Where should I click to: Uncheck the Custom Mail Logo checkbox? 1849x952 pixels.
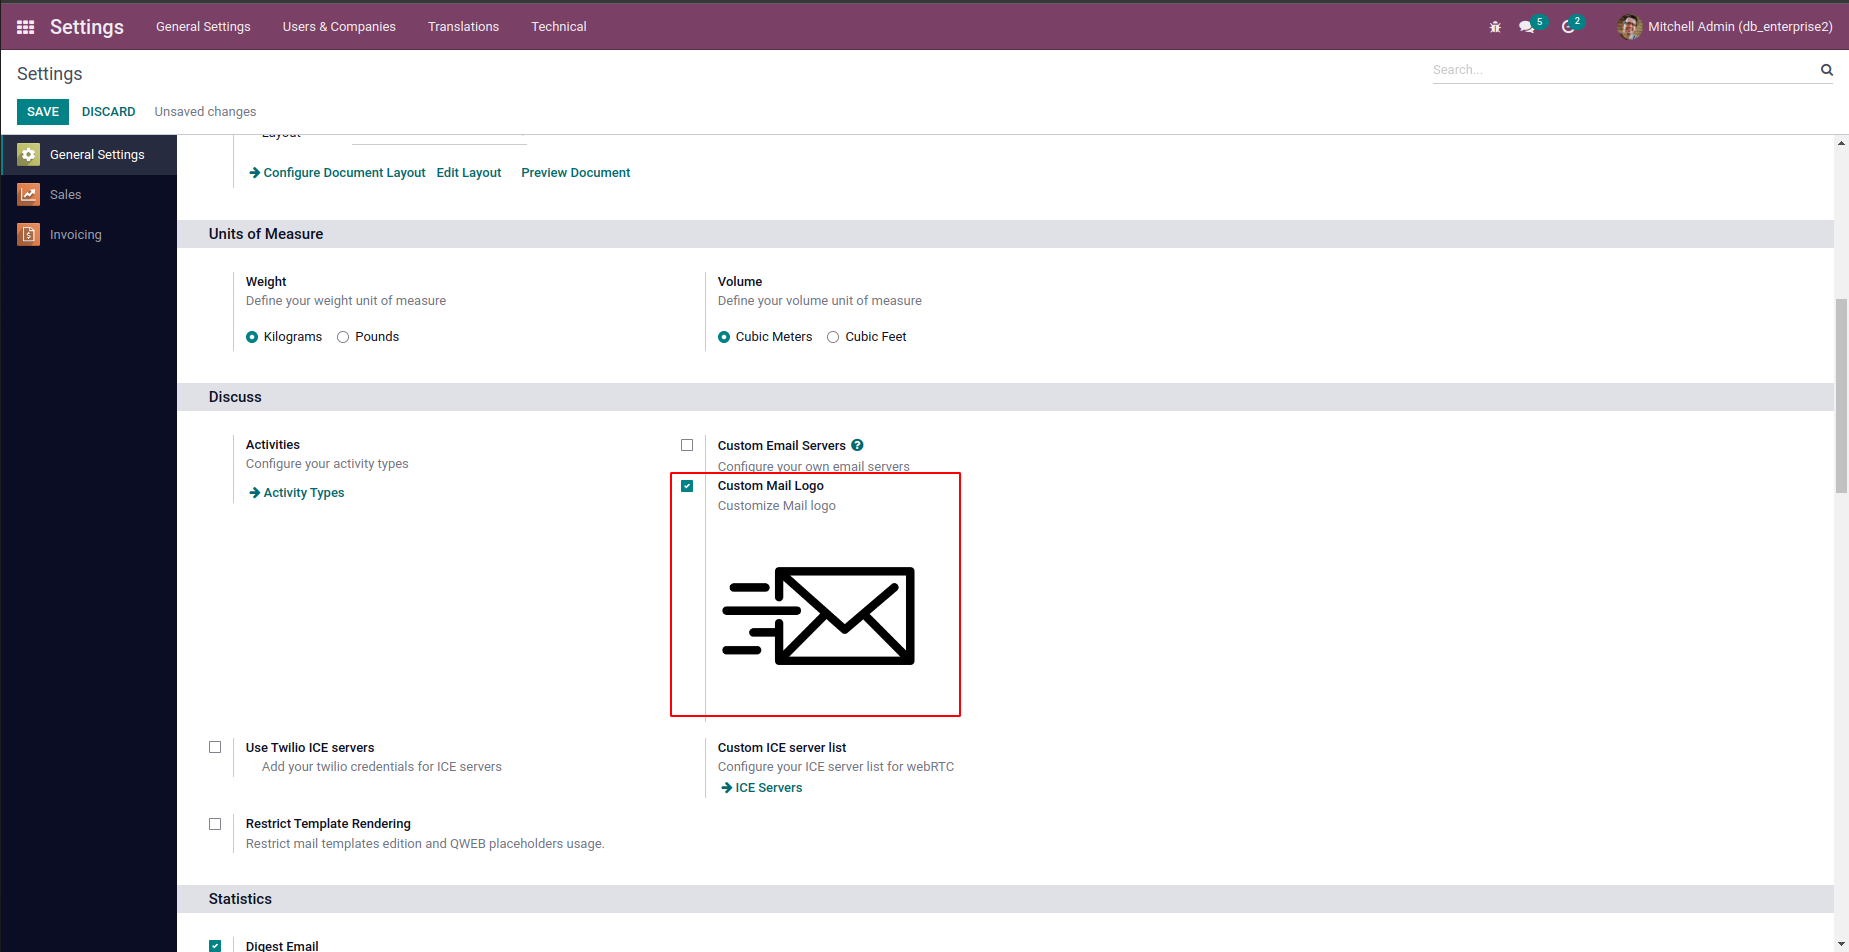tap(687, 486)
